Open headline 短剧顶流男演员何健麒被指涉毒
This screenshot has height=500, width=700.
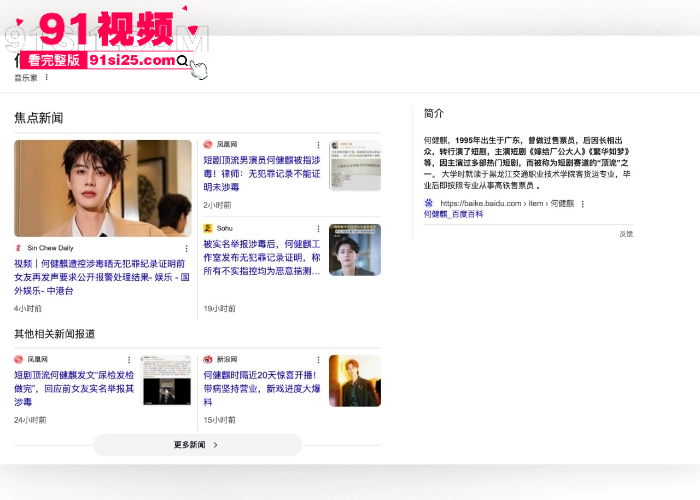click(x=262, y=174)
